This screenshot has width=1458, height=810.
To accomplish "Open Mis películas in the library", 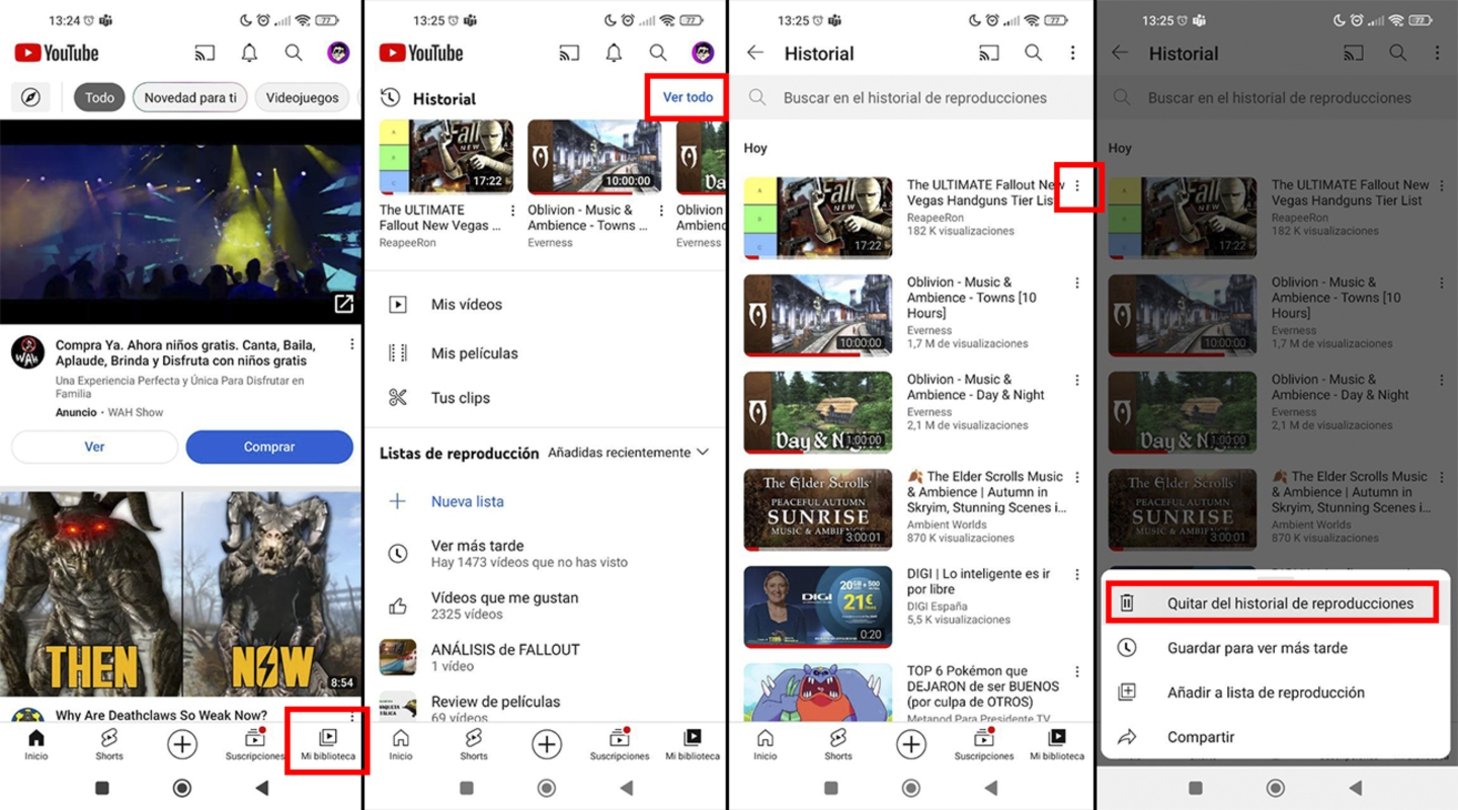I will click(x=545, y=353).
